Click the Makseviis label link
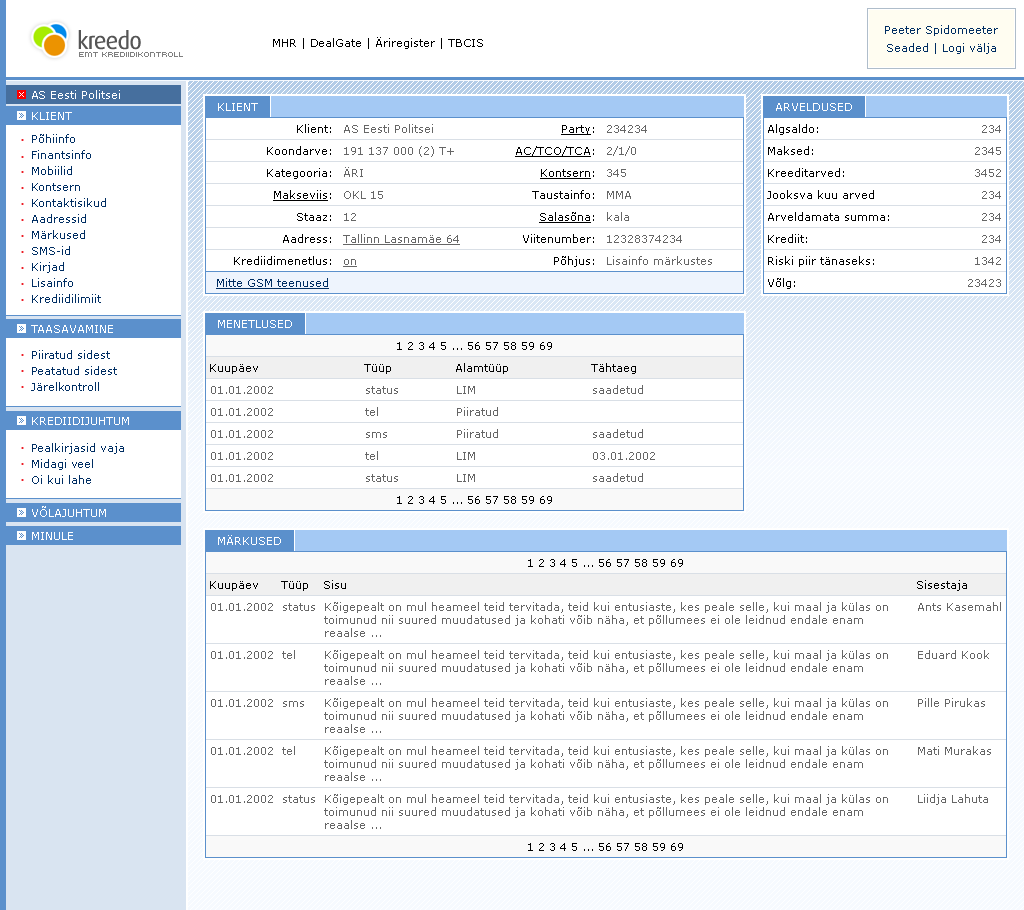Image resolution: width=1024 pixels, height=910 pixels. click(302, 195)
